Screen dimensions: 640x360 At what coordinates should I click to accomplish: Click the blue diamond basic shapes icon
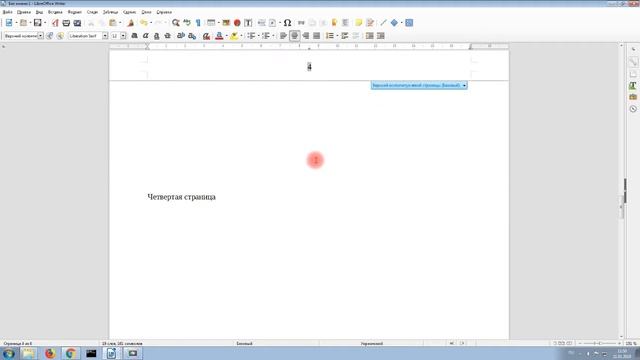tap(394, 23)
